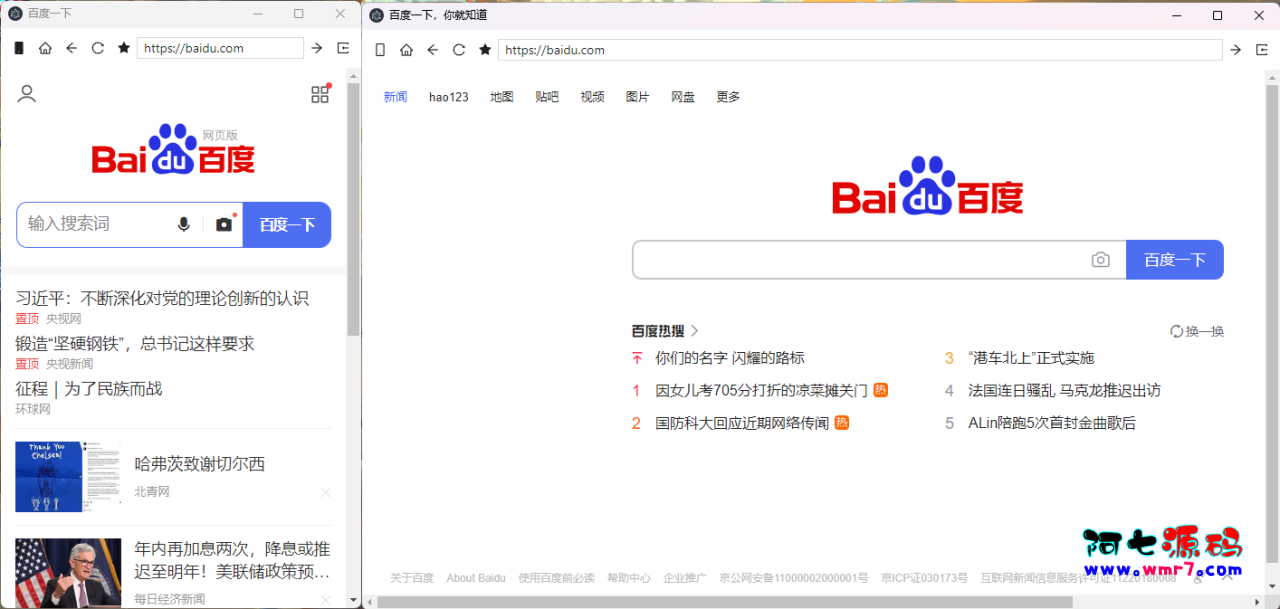The width and height of the screenshot is (1280, 609).
Task: Reload the page in right window
Action: pyautogui.click(x=459, y=50)
